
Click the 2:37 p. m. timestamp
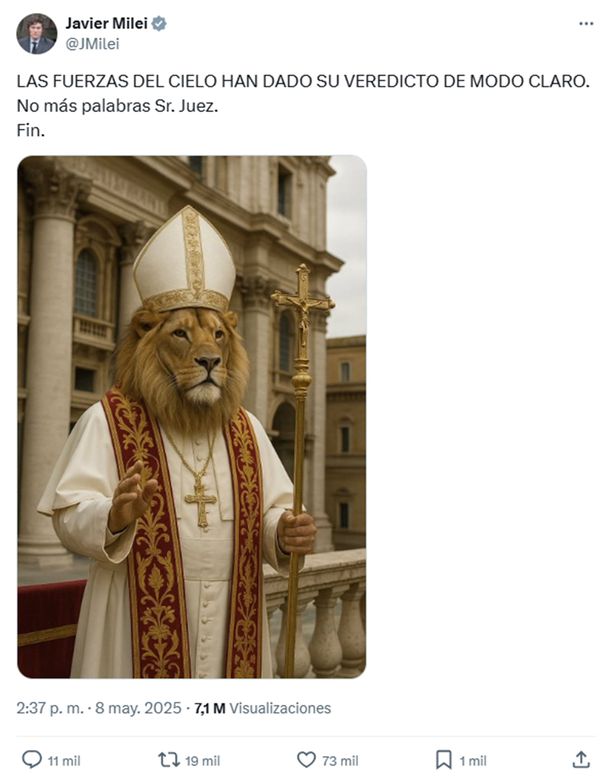click(x=50, y=708)
